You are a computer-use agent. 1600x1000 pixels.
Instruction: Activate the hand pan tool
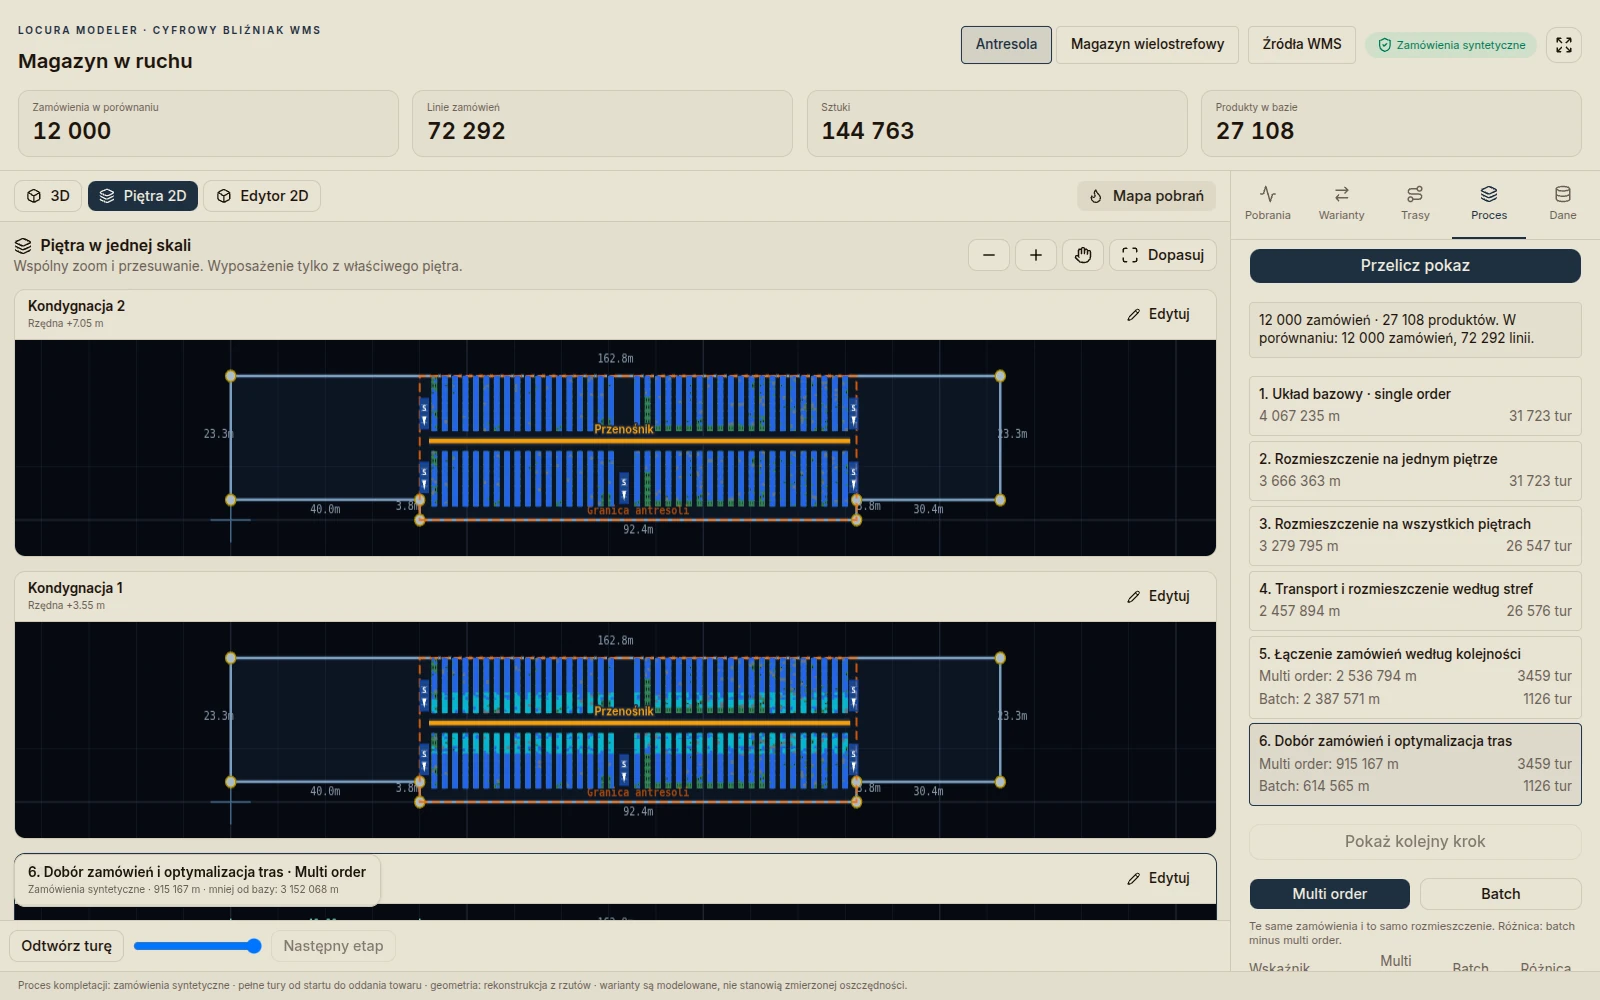(1083, 255)
